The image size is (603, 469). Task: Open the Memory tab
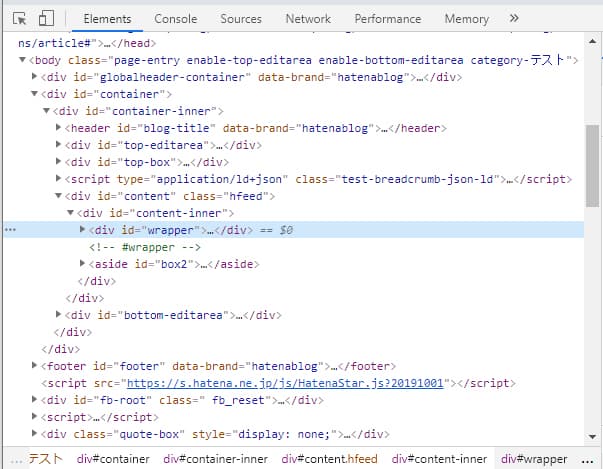pyautogui.click(x=466, y=19)
